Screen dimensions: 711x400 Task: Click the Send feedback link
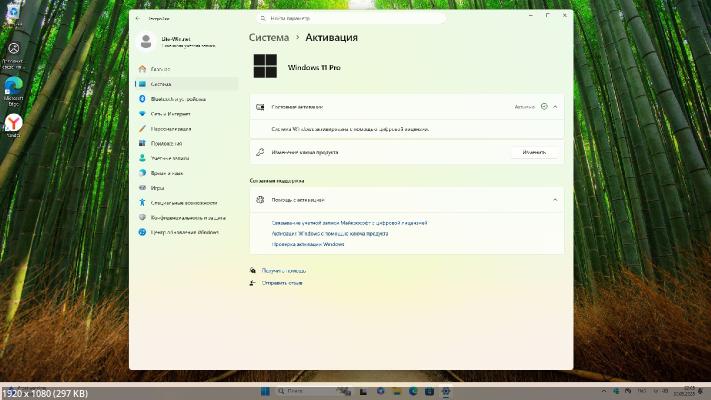point(281,283)
